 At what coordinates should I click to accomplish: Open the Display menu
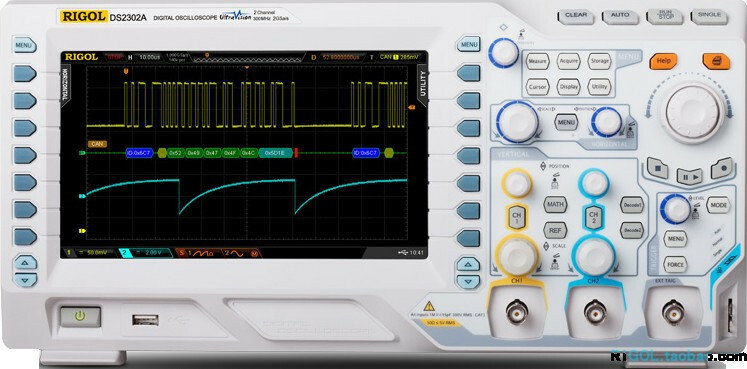click(568, 87)
